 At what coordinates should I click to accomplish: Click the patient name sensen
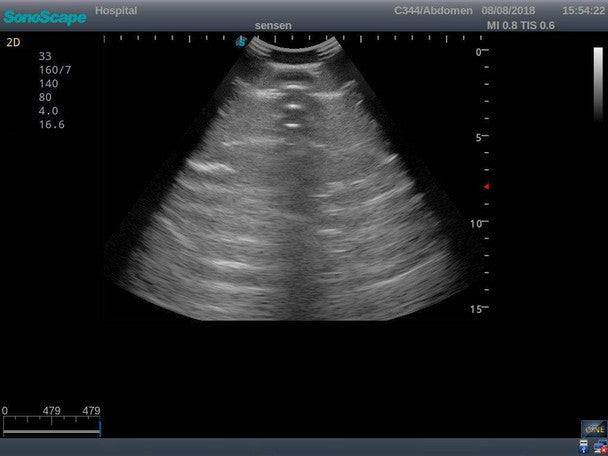[273, 26]
